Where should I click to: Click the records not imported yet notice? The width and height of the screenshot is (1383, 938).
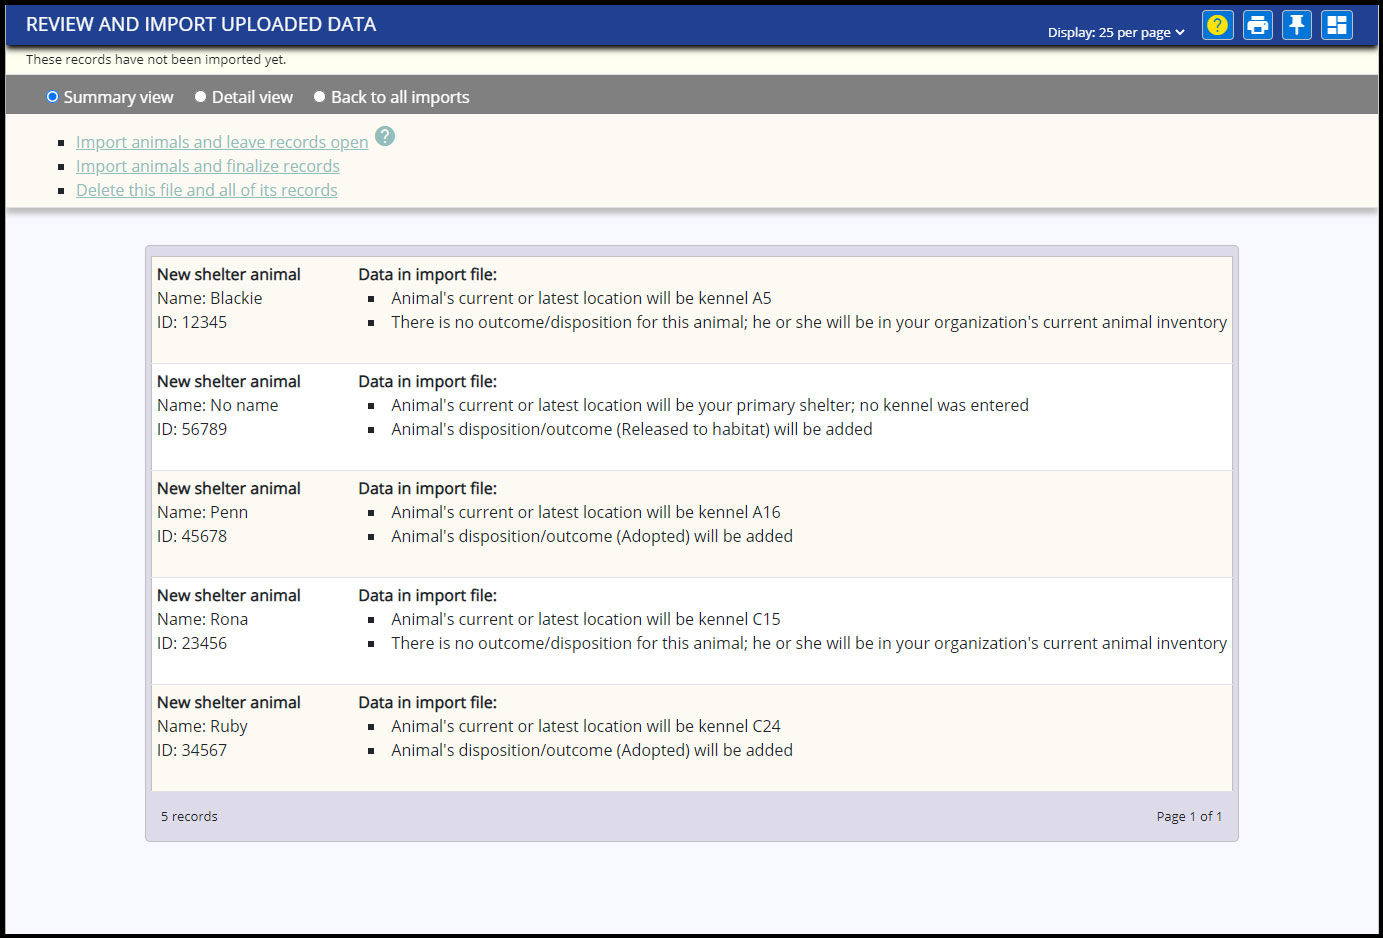[156, 59]
